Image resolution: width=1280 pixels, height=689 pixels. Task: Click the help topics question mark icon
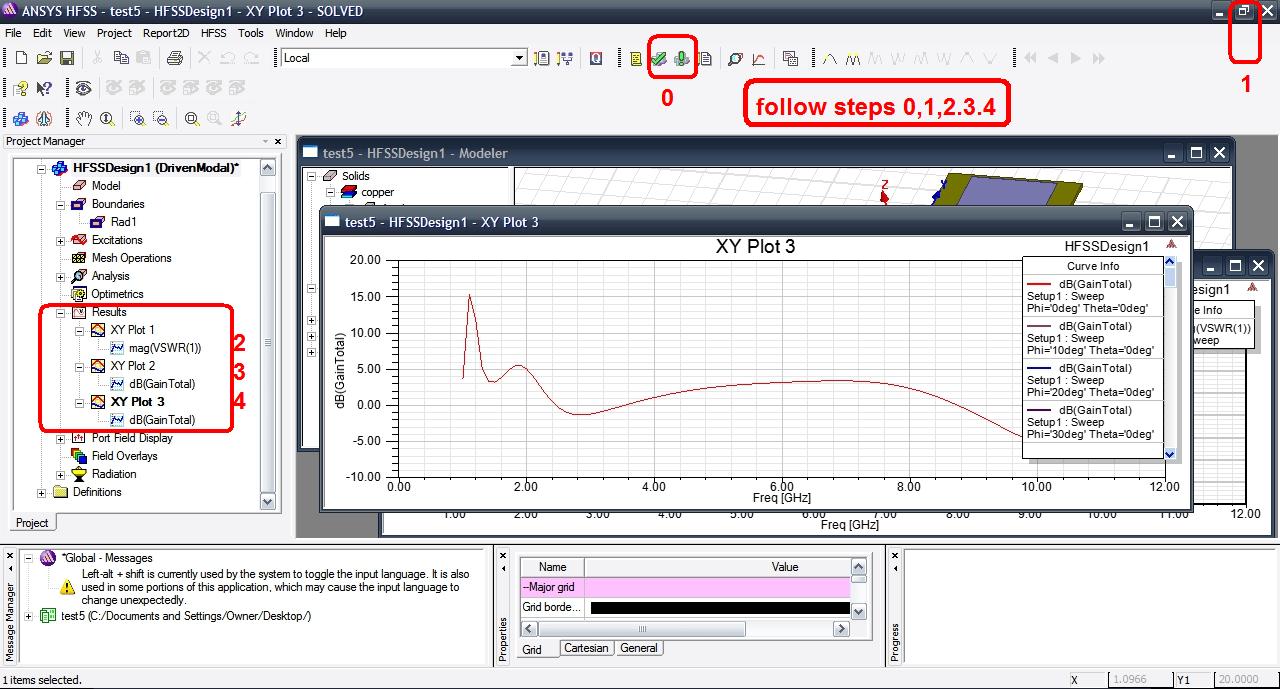(21, 88)
